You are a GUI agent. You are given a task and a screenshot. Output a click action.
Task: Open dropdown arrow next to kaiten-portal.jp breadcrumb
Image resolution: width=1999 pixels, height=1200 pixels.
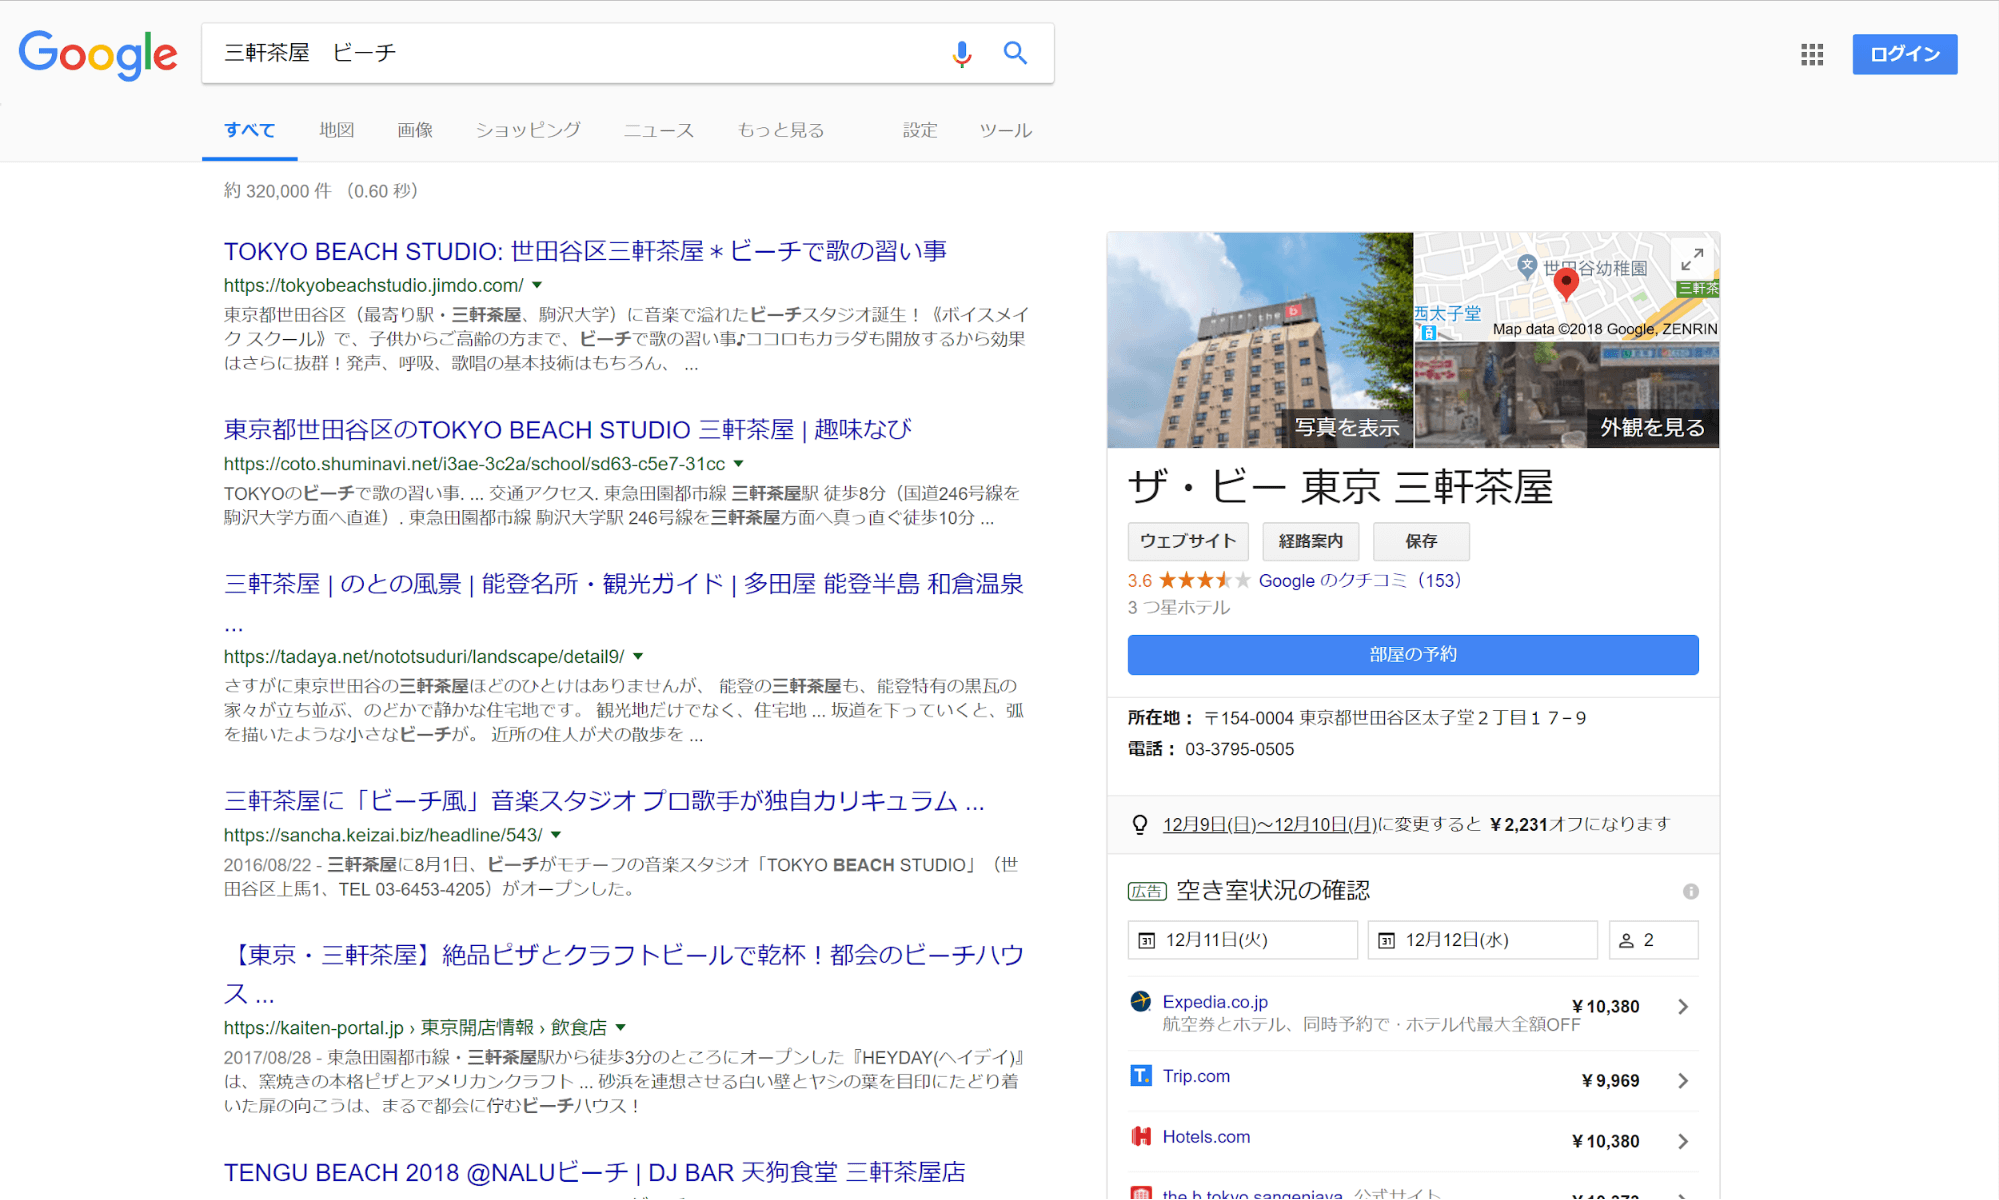(x=621, y=1028)
